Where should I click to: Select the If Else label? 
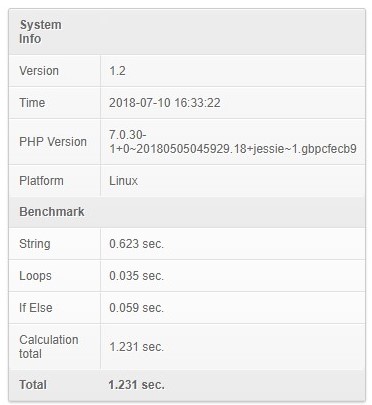pyautogui.click(x=36, y=308)
